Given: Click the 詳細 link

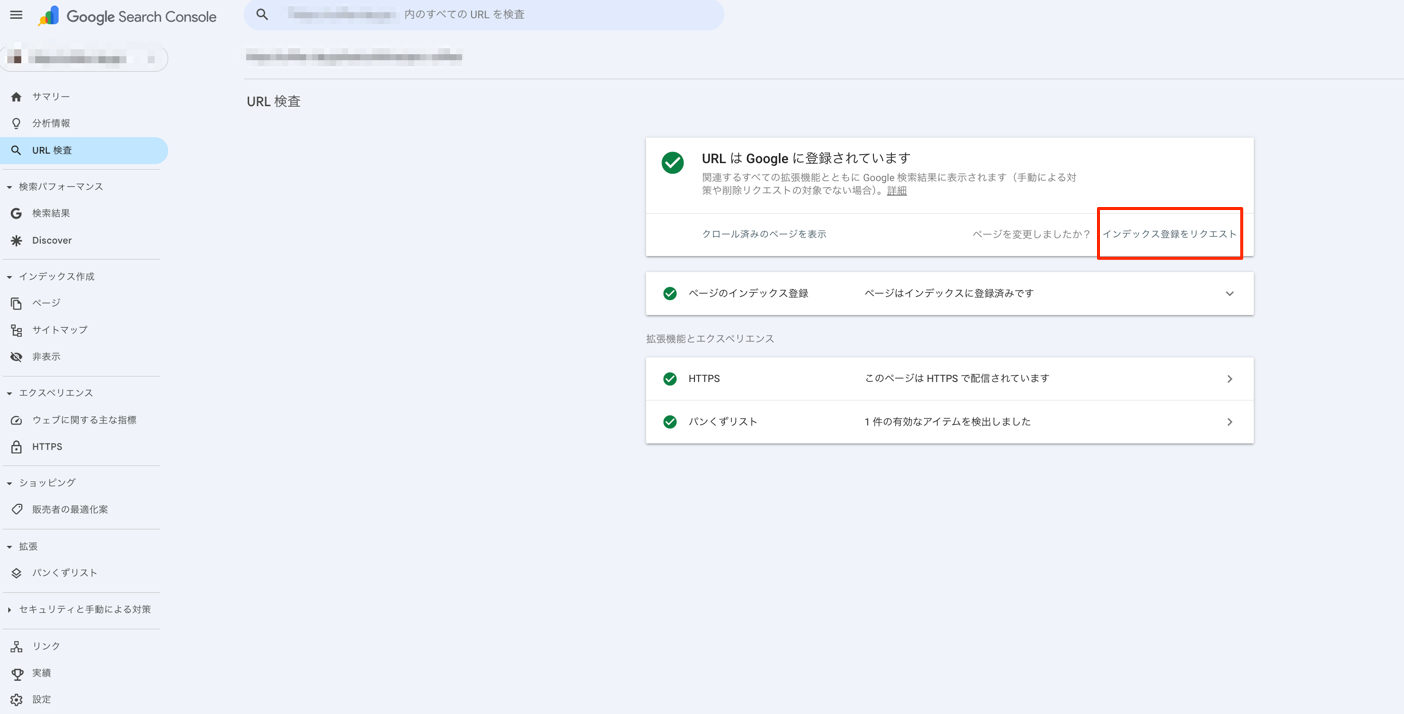Looking at the screenshot, I should [x=896, y=191].
